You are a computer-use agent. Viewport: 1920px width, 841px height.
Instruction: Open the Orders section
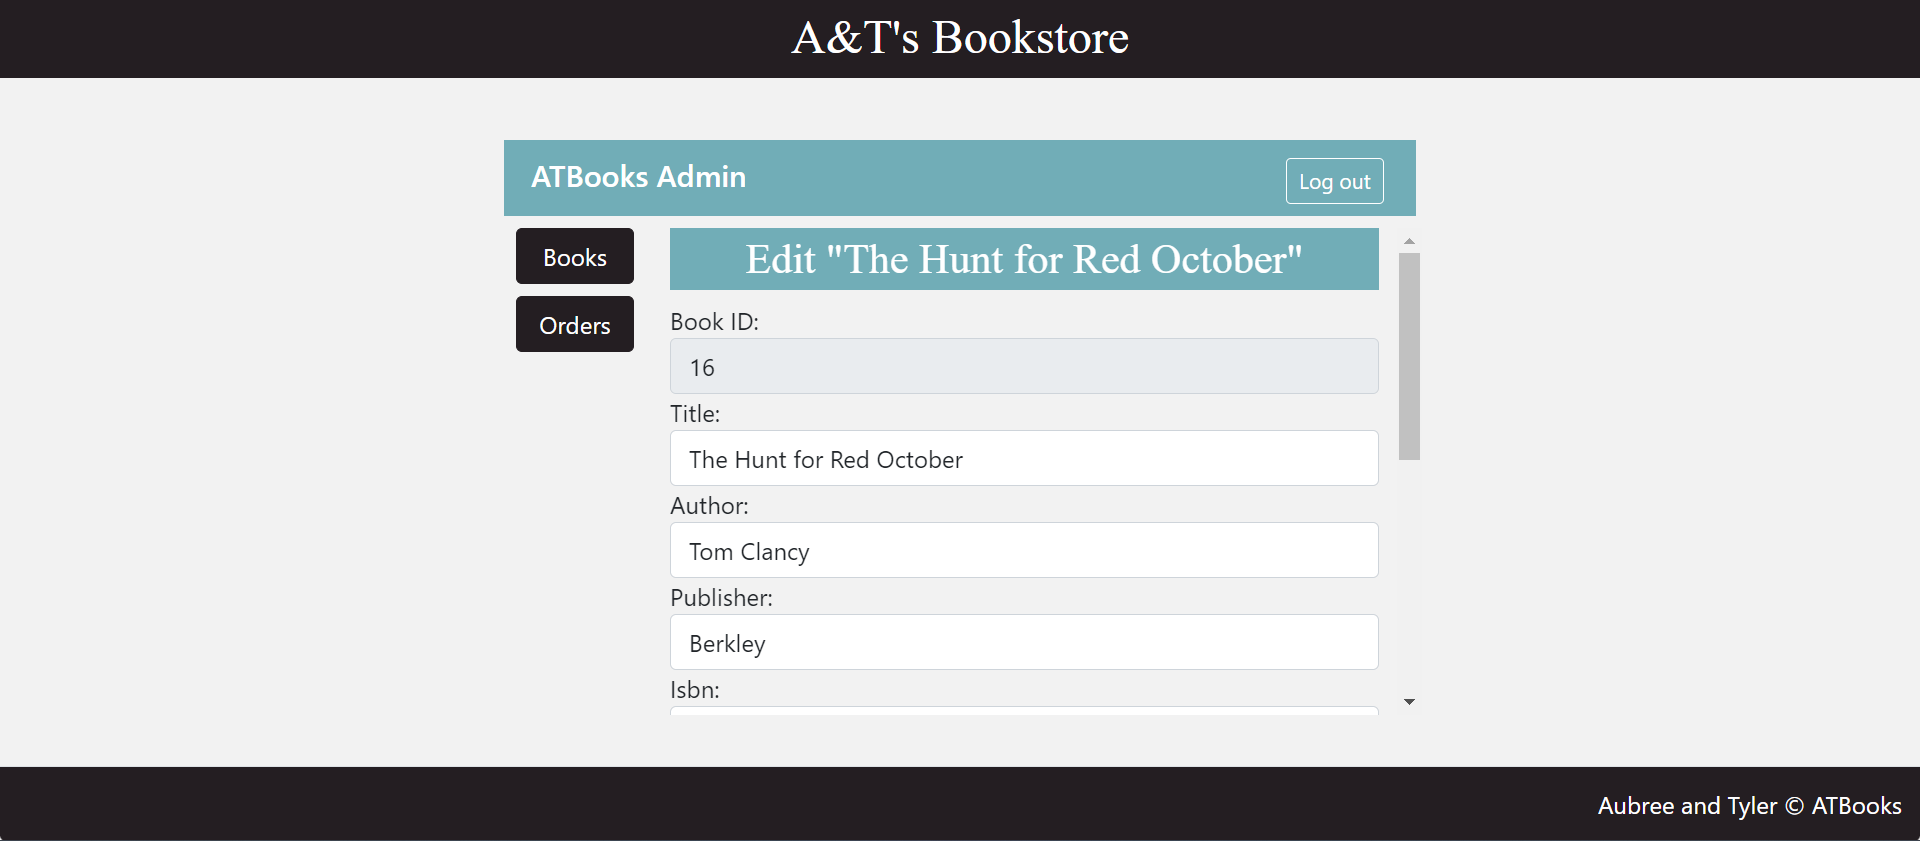click(575, 324)
